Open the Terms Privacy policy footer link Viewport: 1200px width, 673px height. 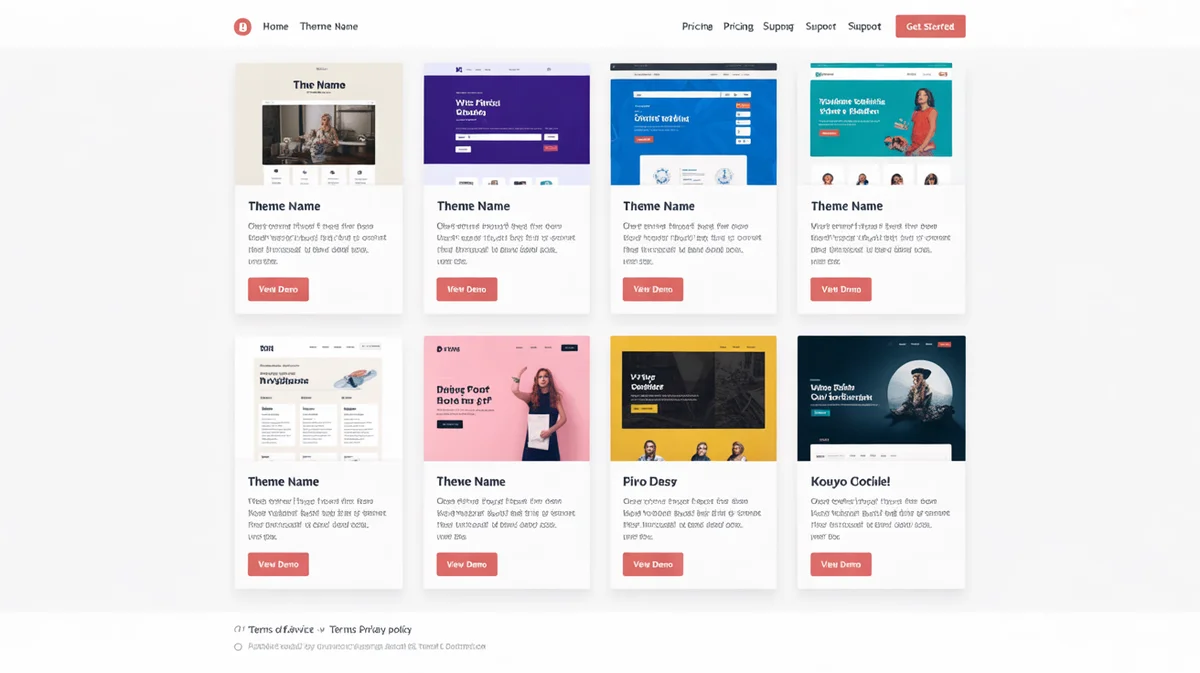(x=371, y=630)
